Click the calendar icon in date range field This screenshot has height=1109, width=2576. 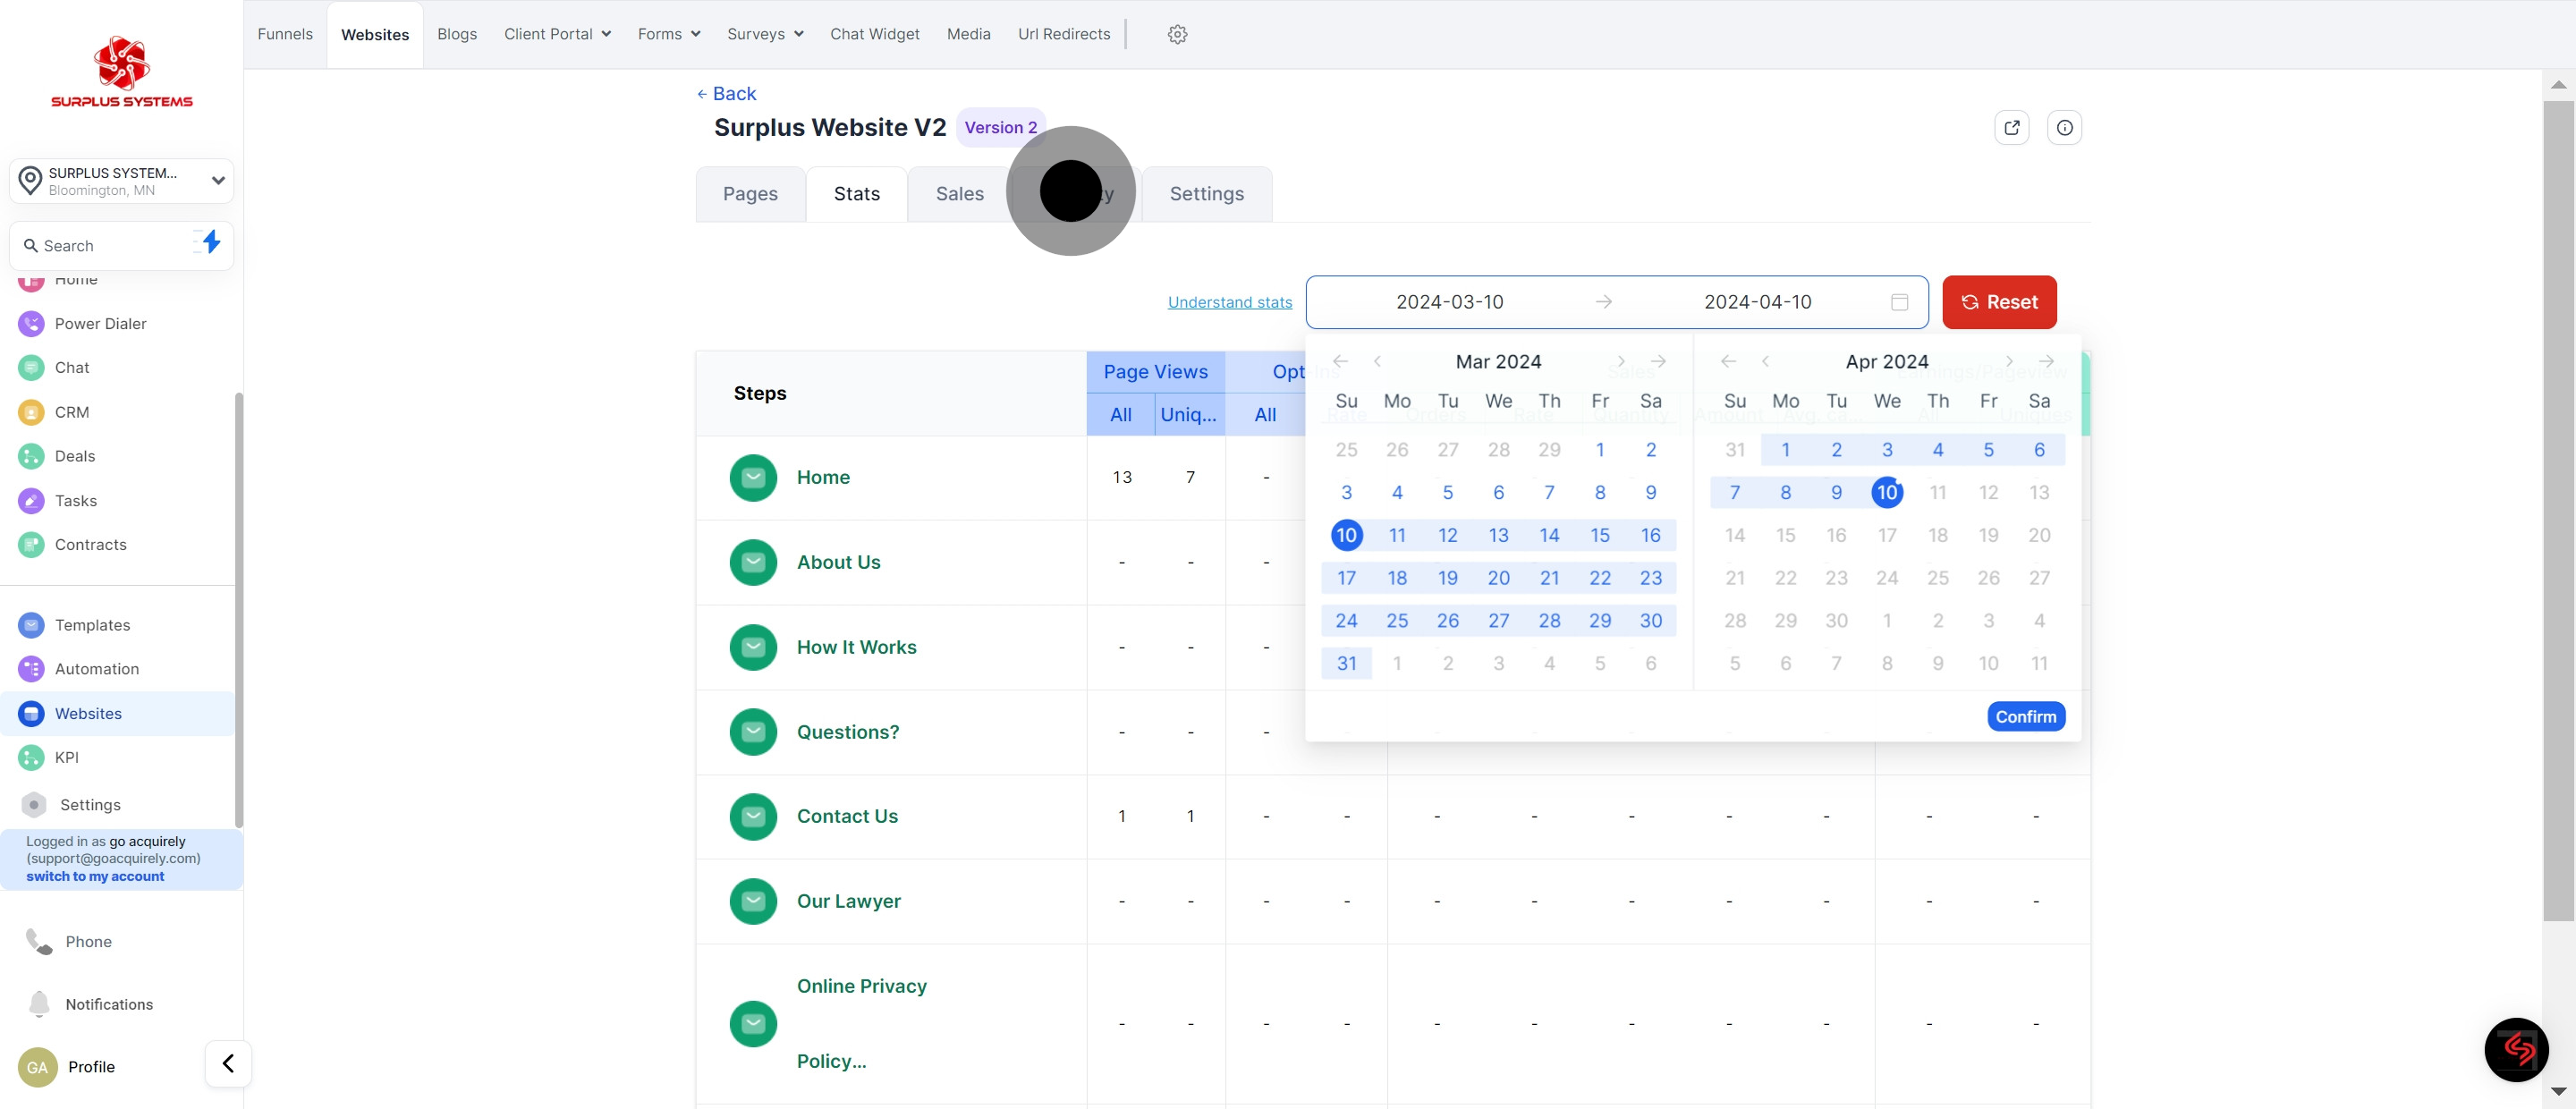coord(1899,302)
